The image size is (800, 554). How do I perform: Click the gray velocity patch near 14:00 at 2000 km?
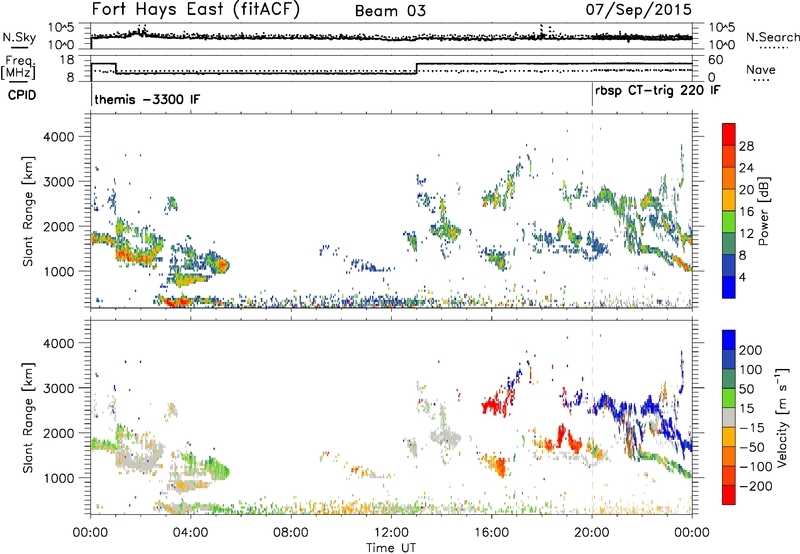[445, 437]
